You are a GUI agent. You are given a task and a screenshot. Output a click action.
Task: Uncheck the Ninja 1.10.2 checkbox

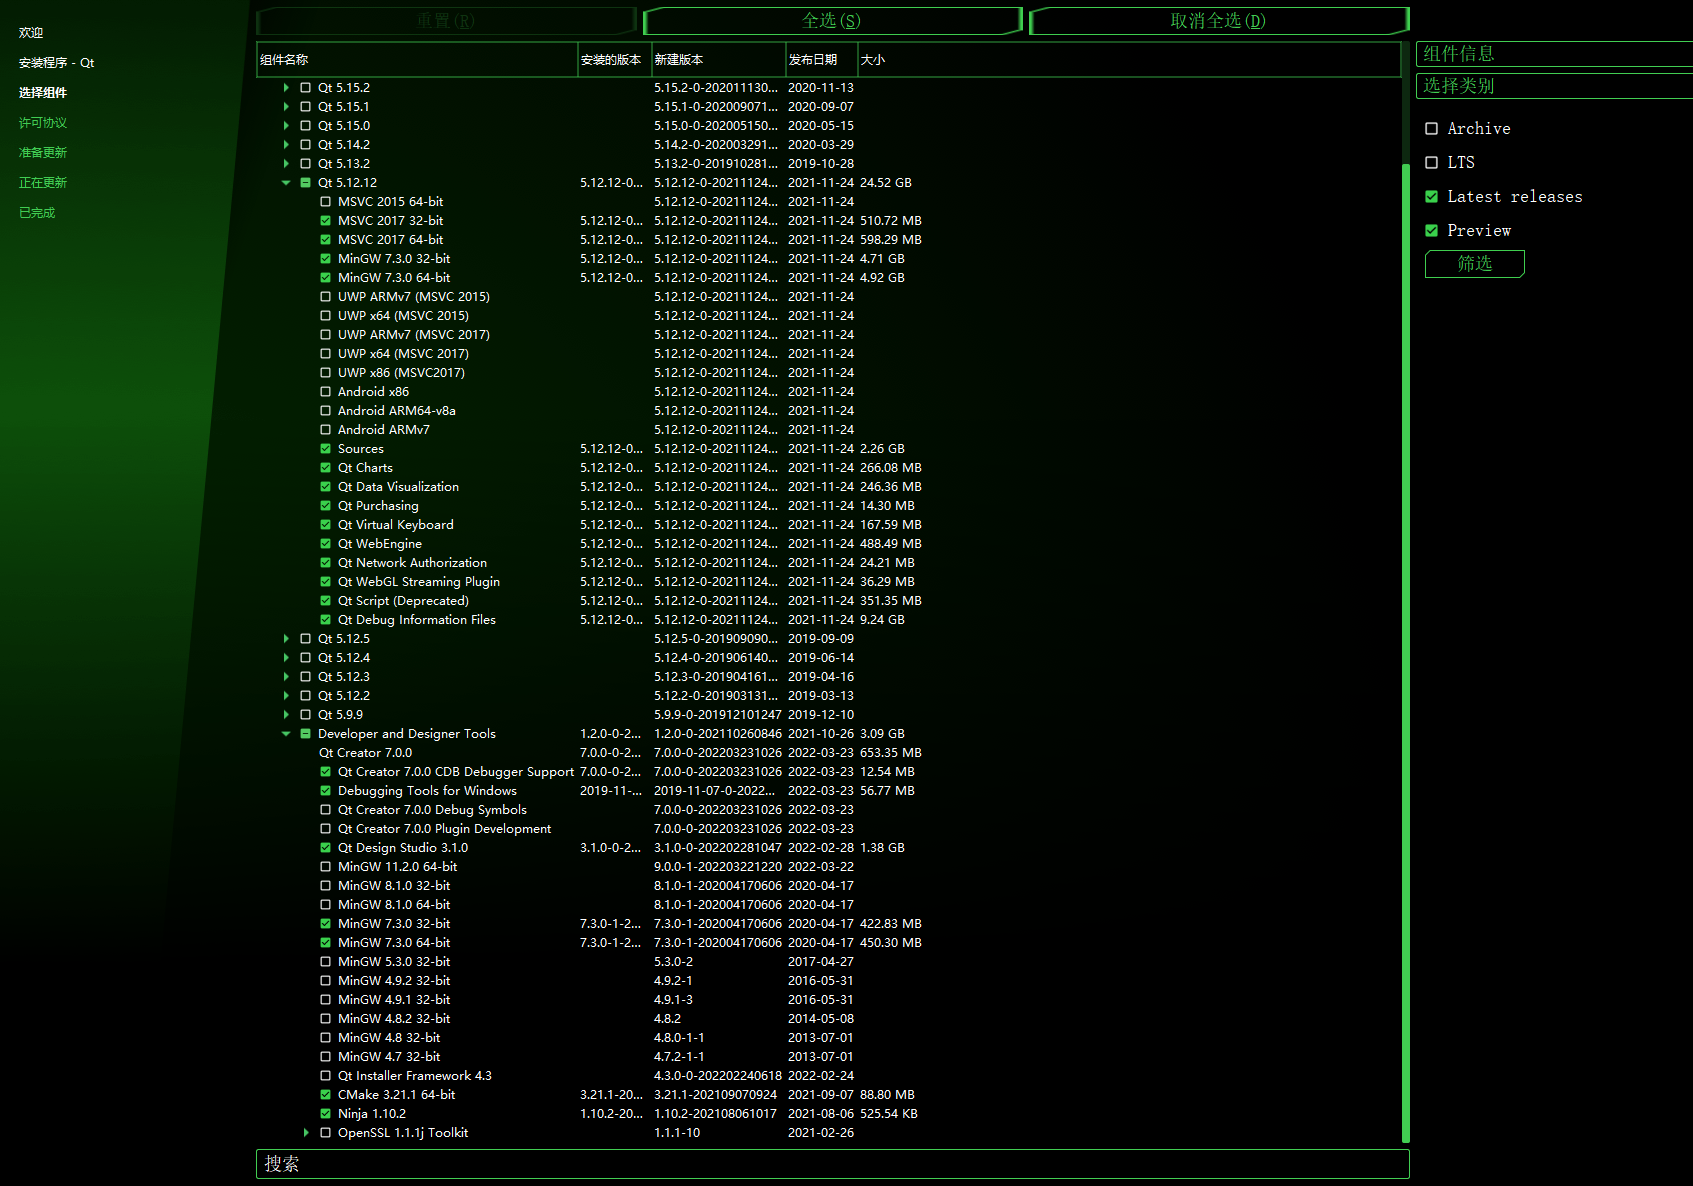pyautogui.click(x=325, y=1114)
